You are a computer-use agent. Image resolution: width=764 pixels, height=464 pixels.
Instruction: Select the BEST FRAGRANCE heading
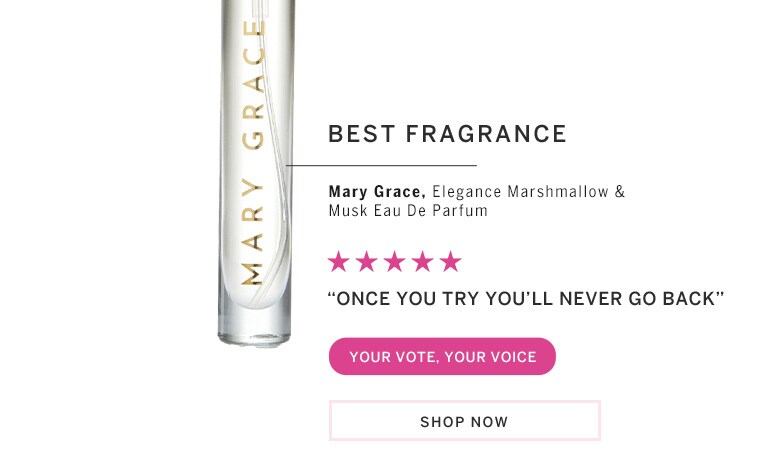click(x=447, y=134)
